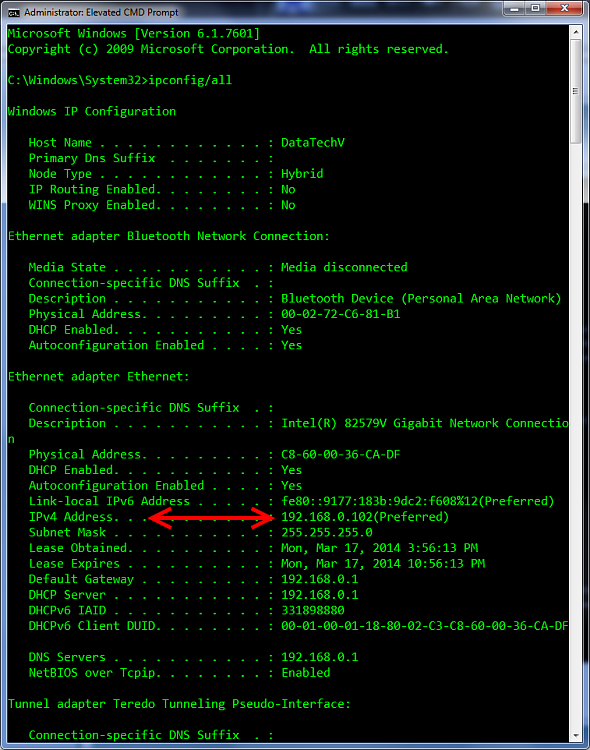Click the vertical scrollbar thumb
Image resolution: width=590 pixels, height=750 pixels.
[x=576, y=91]
